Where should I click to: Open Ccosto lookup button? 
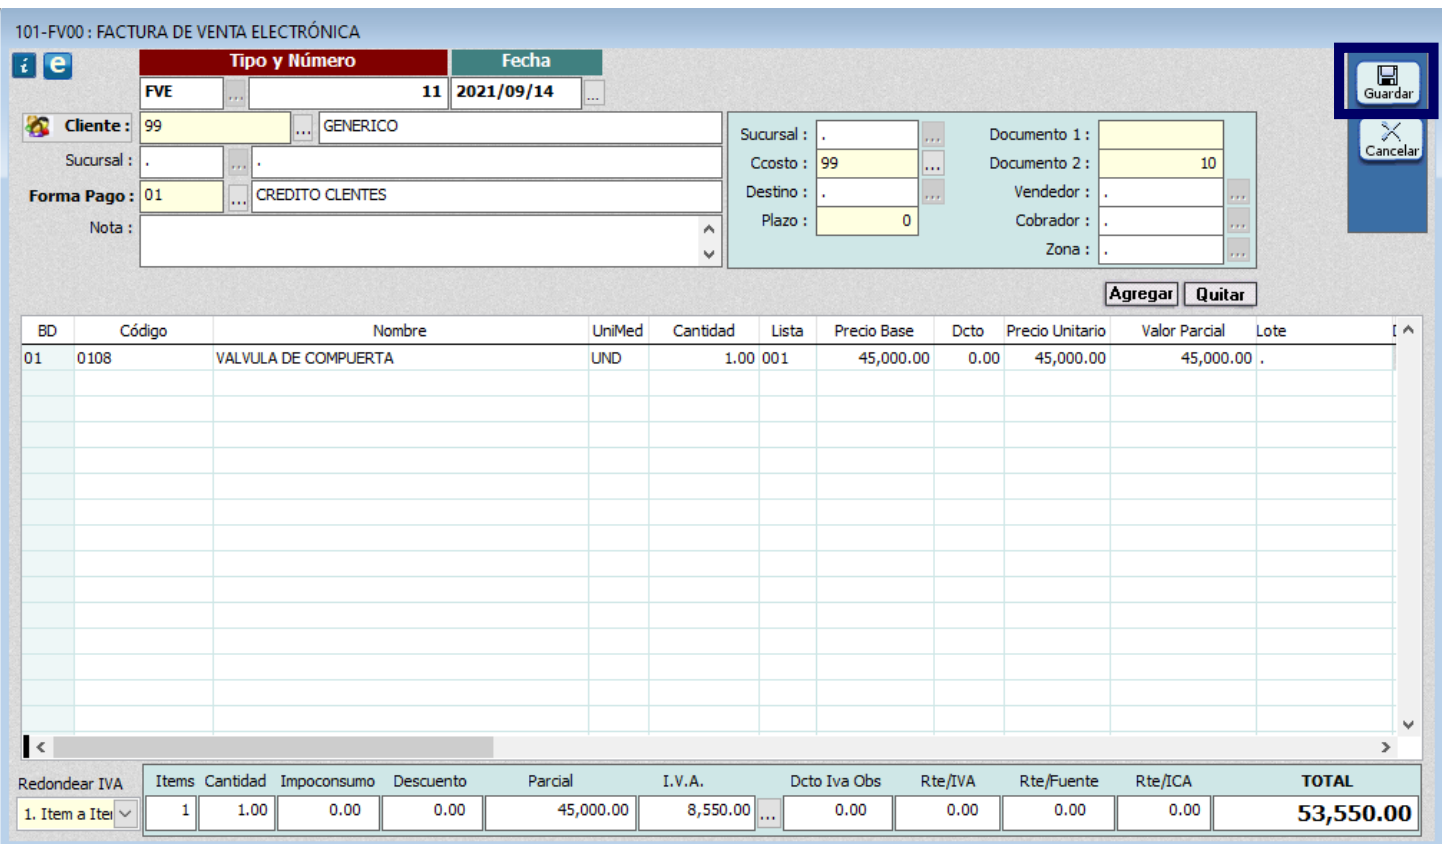[932, 164]
